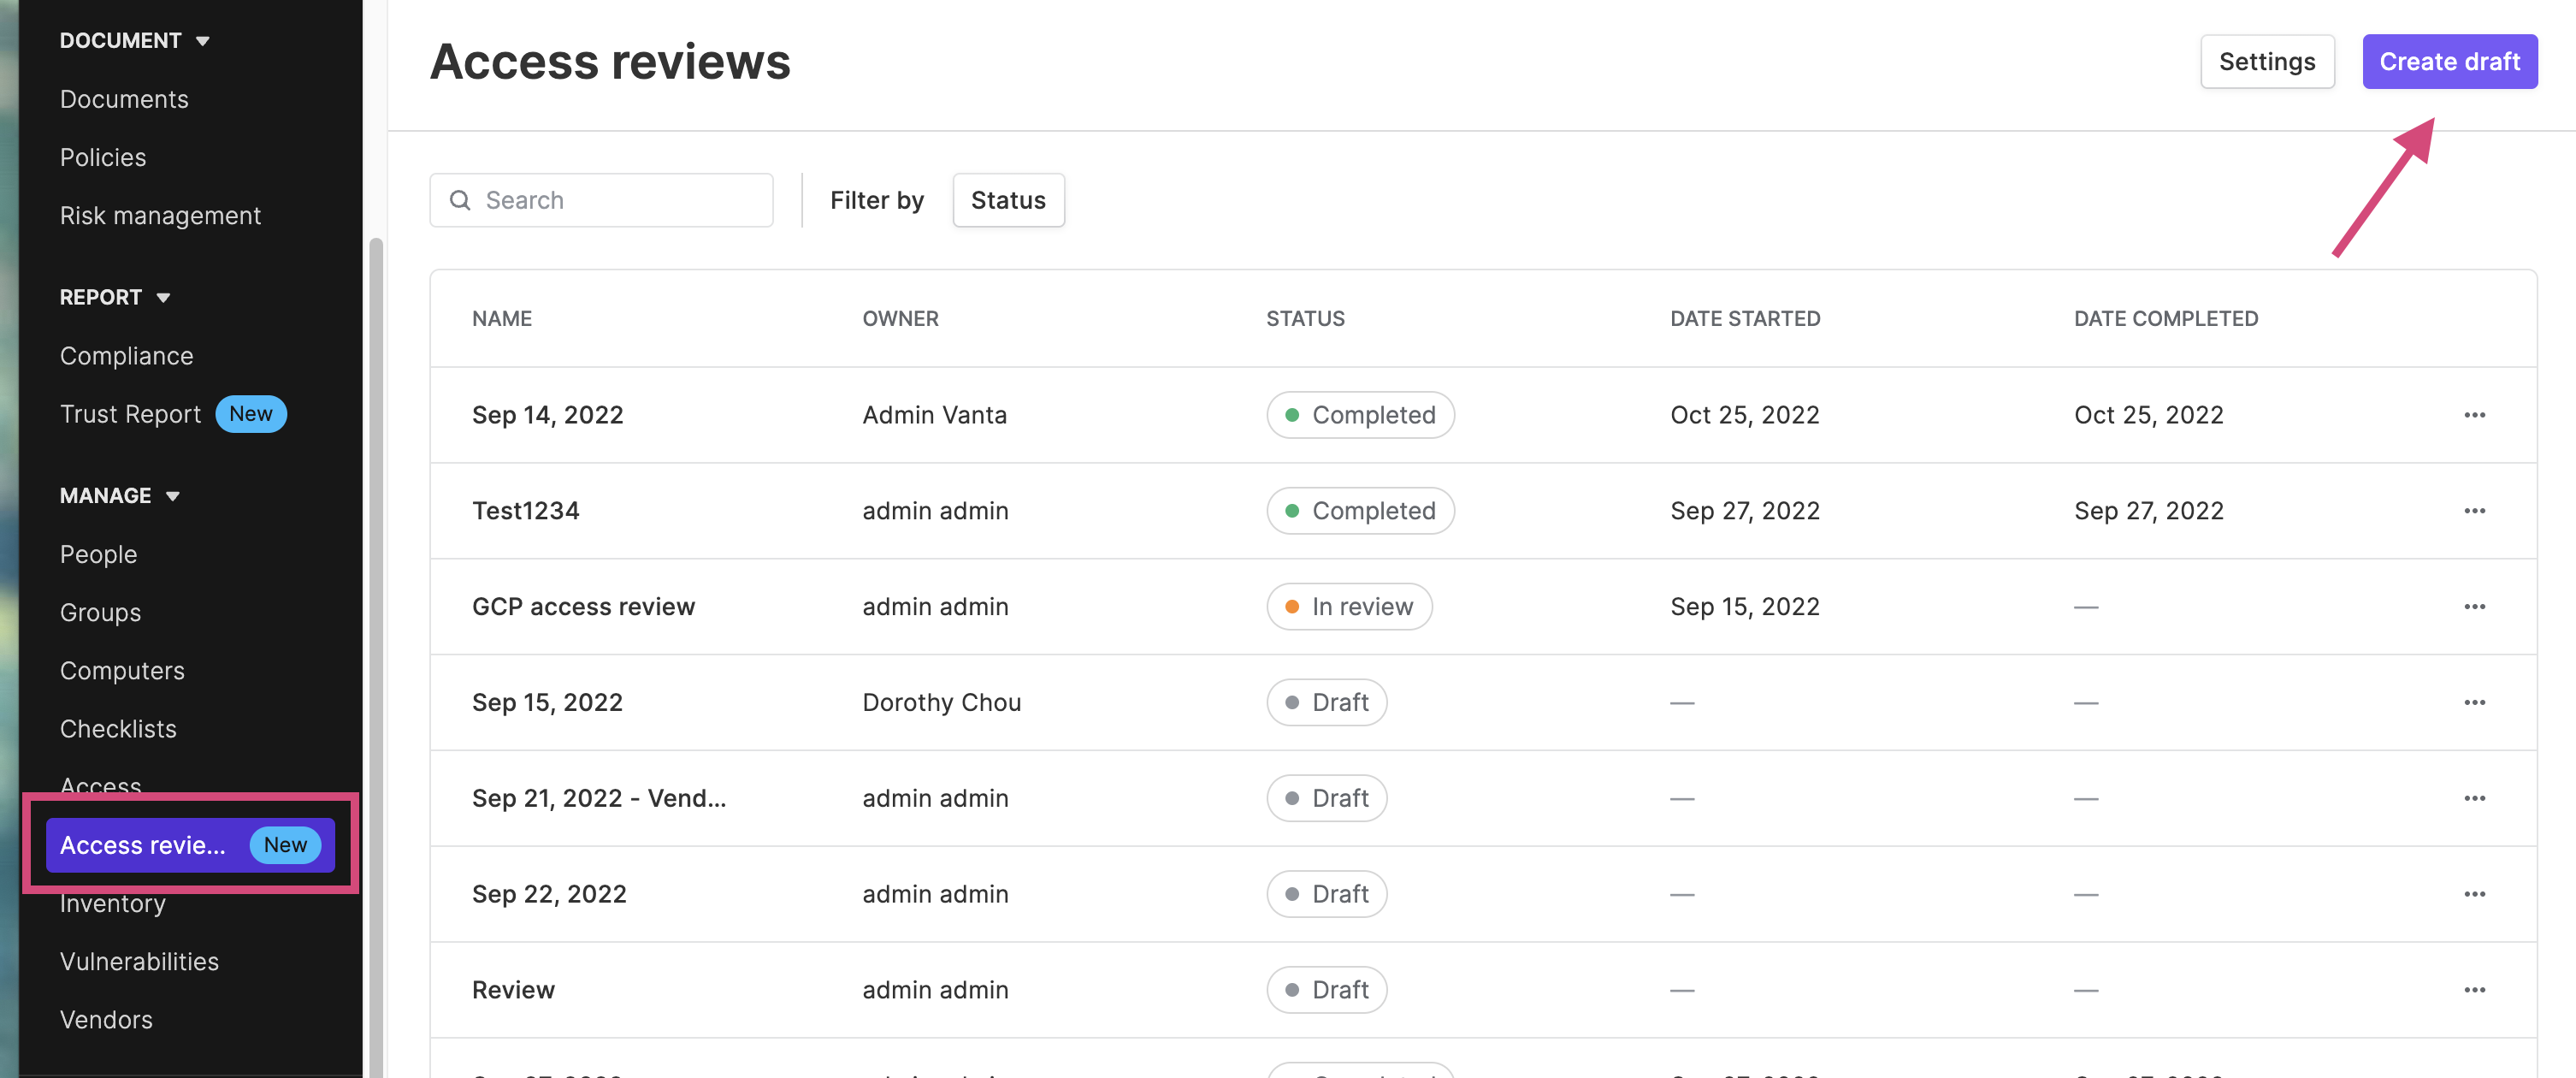Open Risk management page
2576x1078 pixels.
tap(160, 215)
